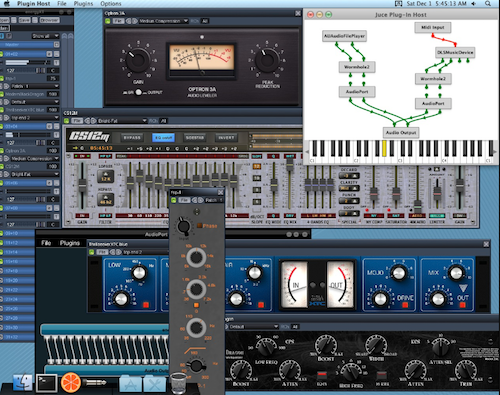Open the Plugins menu in top menu bar
This screenshot has height=395, width=500.
[x=83, y=3]
